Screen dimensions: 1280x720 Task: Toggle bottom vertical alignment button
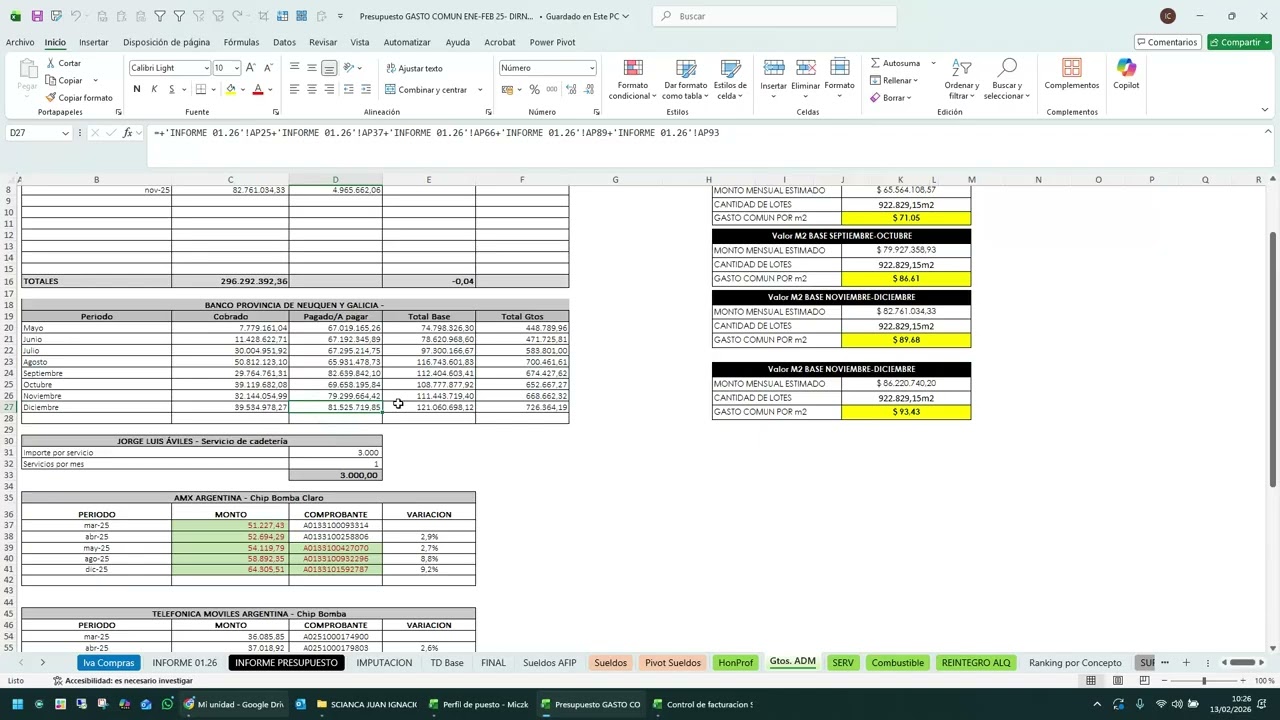point(329,68)
